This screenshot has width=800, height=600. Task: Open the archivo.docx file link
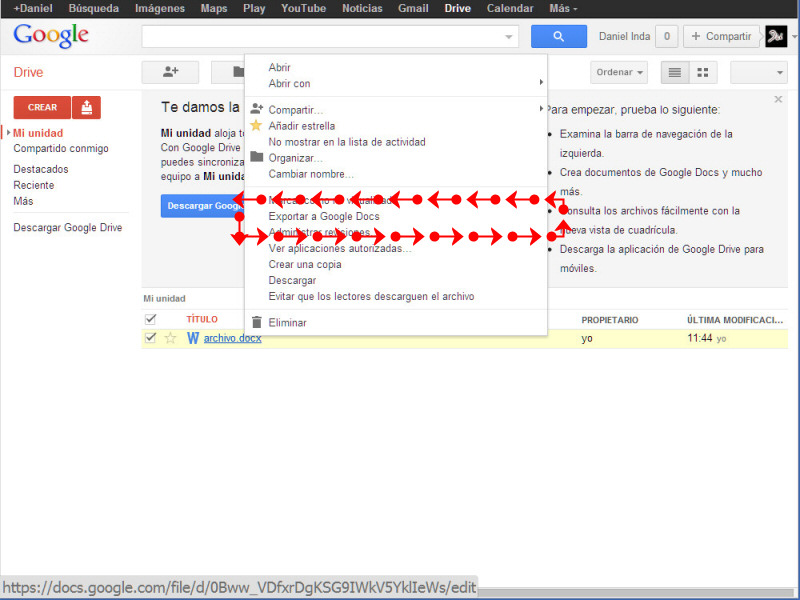[x=232, y=338]
